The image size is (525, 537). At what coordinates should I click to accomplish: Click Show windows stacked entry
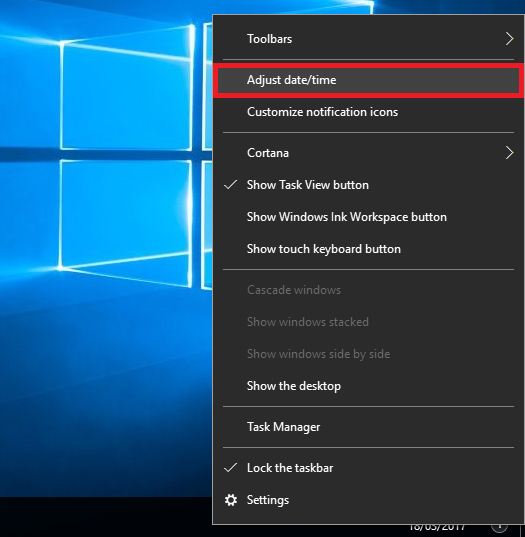pos(308,322)
